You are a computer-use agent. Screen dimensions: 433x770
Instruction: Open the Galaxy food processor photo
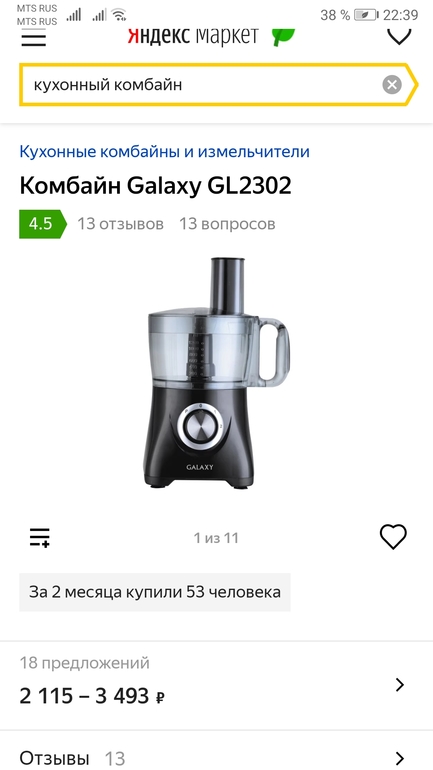pyautogui.click(x=216, y=373)
